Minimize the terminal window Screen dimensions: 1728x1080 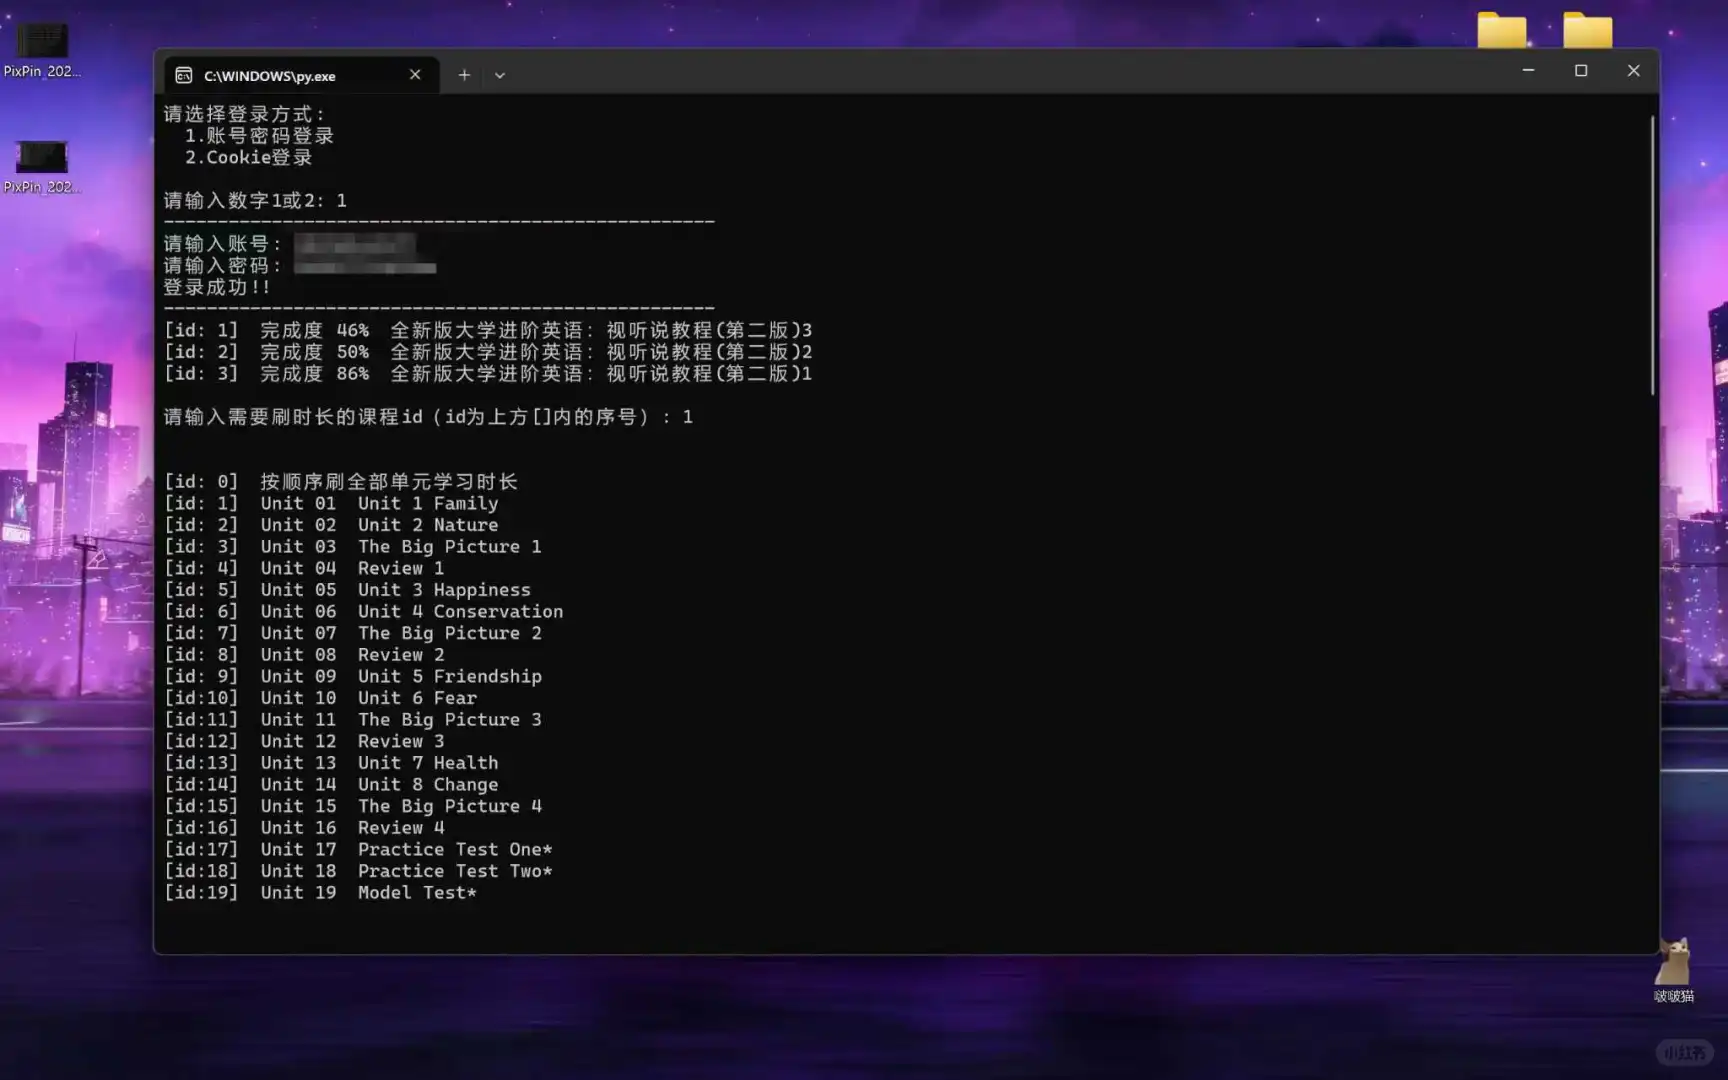(1528, 70)
